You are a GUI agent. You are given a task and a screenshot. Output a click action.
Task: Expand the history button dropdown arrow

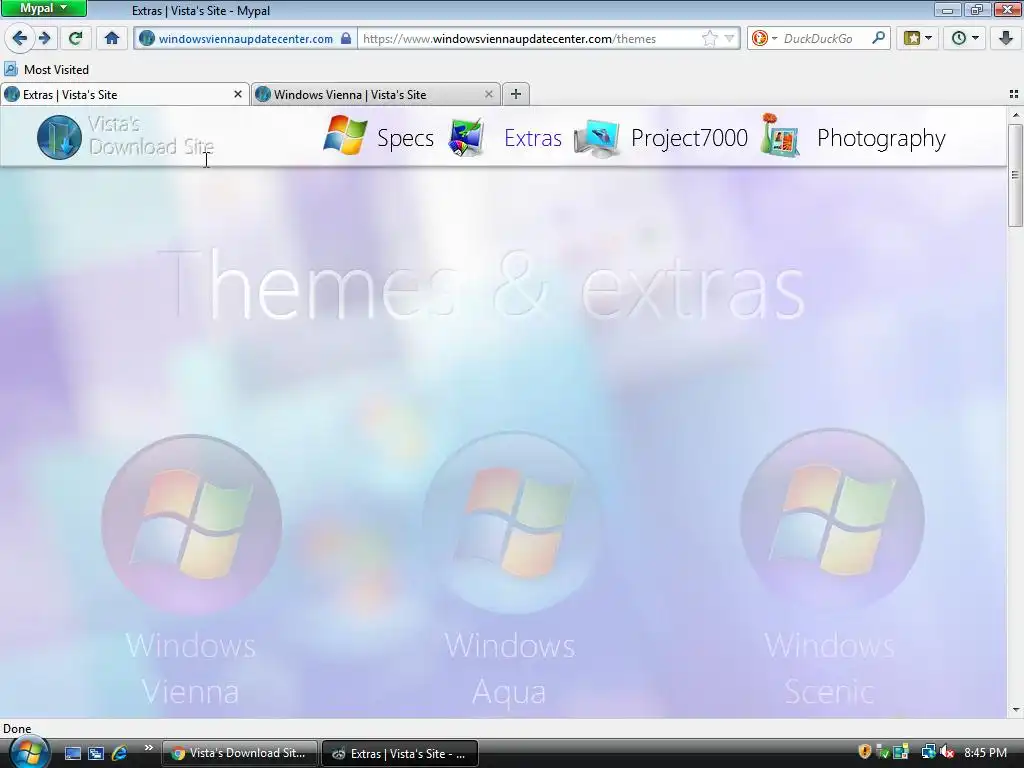coord(976,39)
